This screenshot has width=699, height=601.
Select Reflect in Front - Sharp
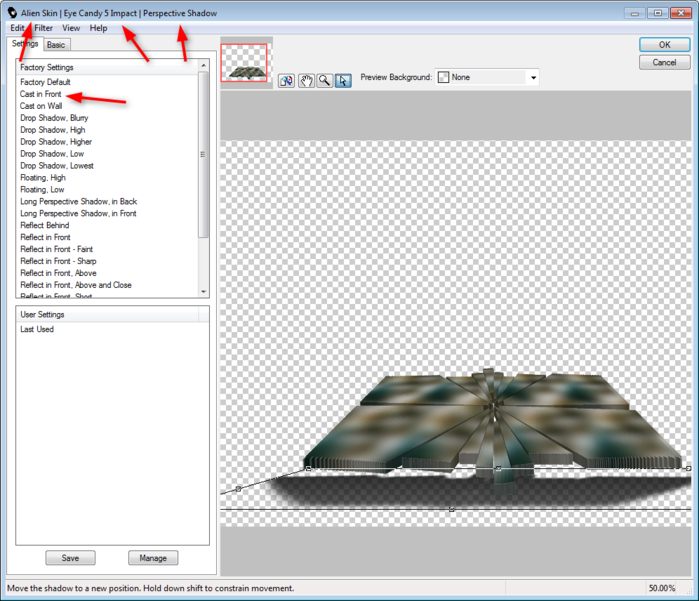pos(58,261)
